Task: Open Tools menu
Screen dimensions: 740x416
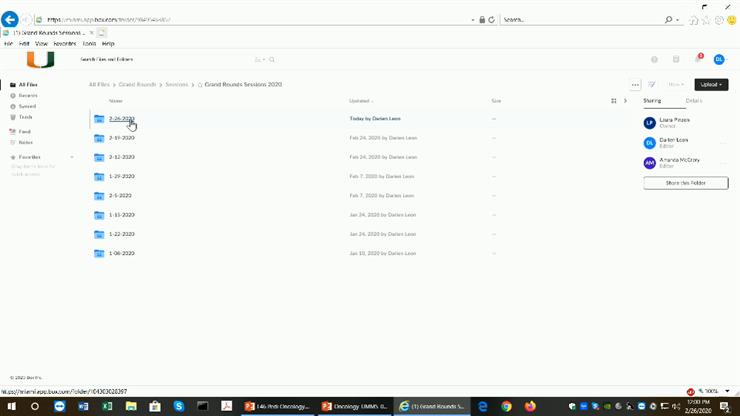Action: (89, 43)
